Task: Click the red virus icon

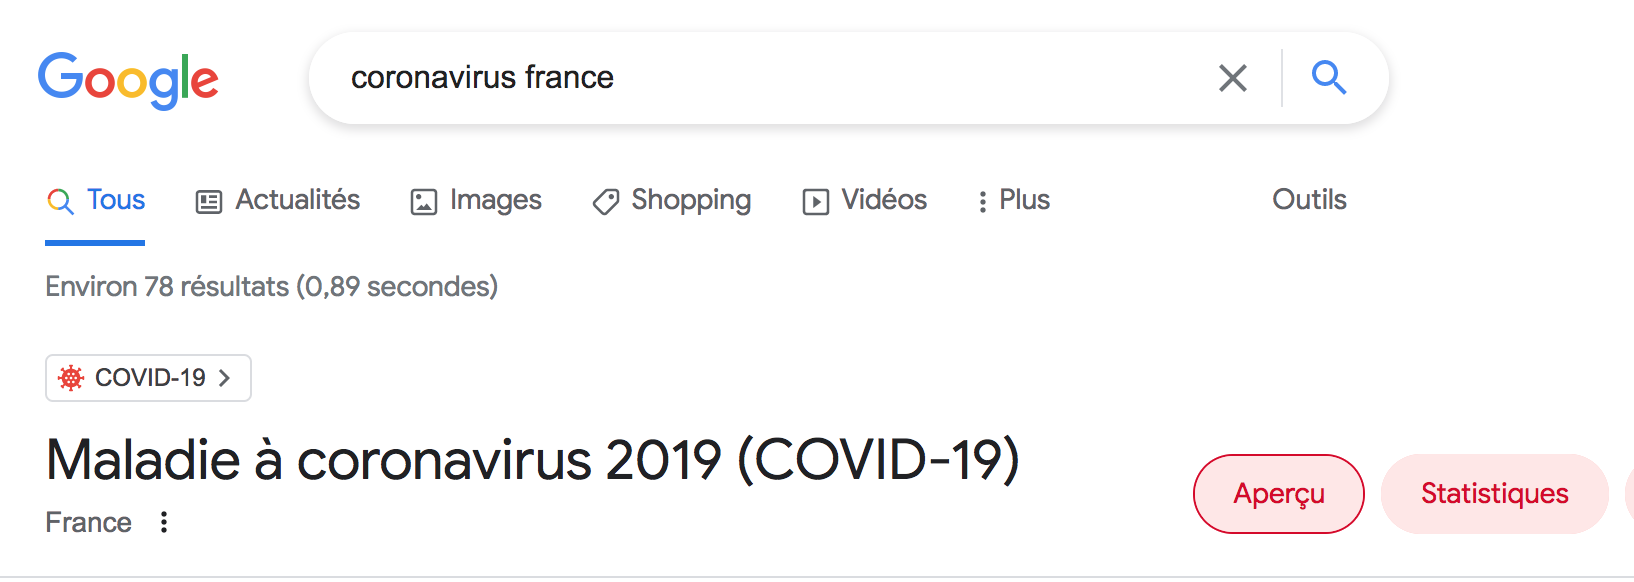Action: (x=71, y=378)
